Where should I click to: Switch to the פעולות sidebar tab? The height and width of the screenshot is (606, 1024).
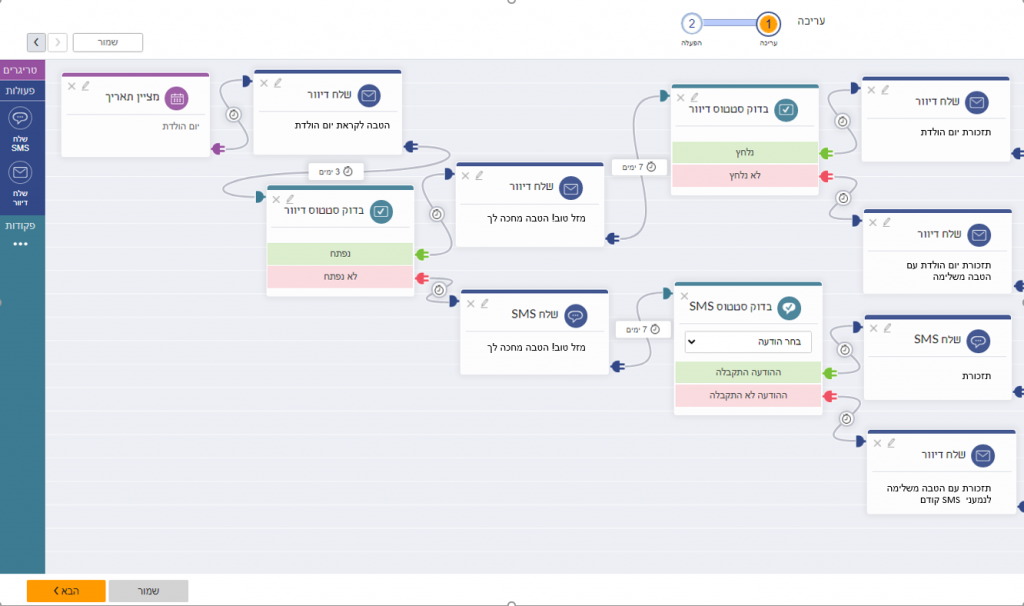(x=21, y=91)
